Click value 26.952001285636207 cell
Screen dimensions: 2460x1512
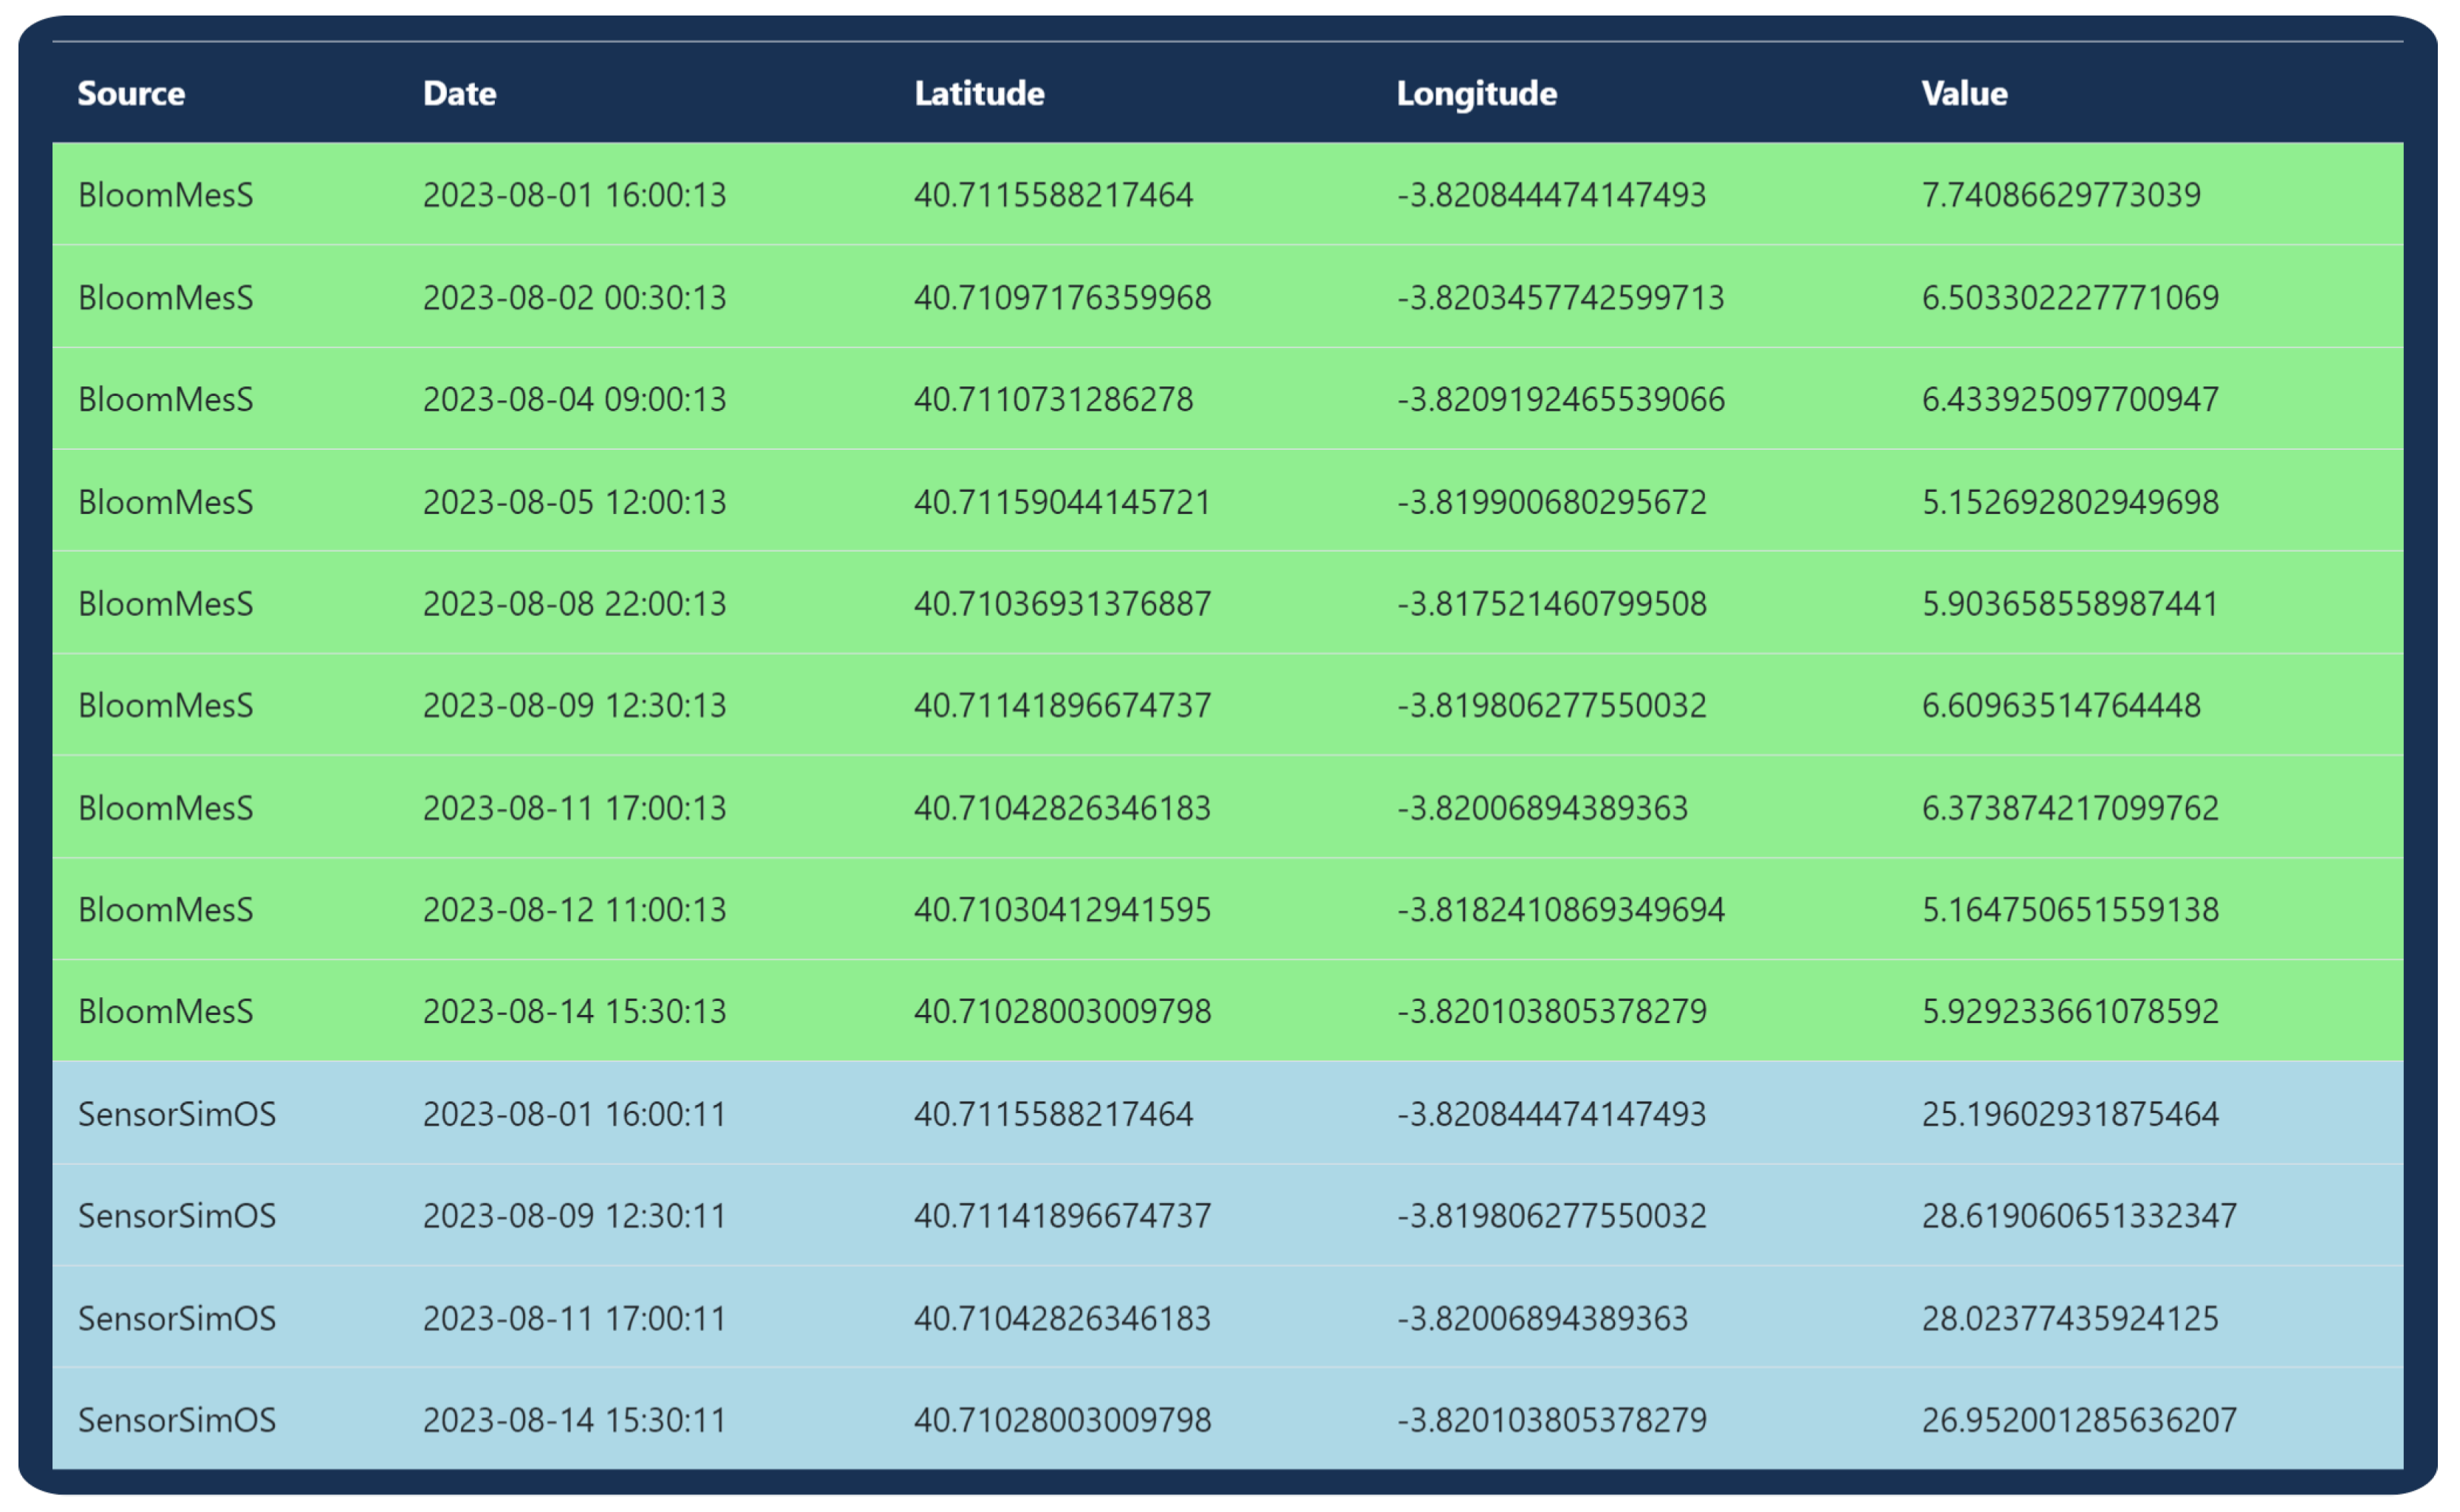coord(2078,1420)
